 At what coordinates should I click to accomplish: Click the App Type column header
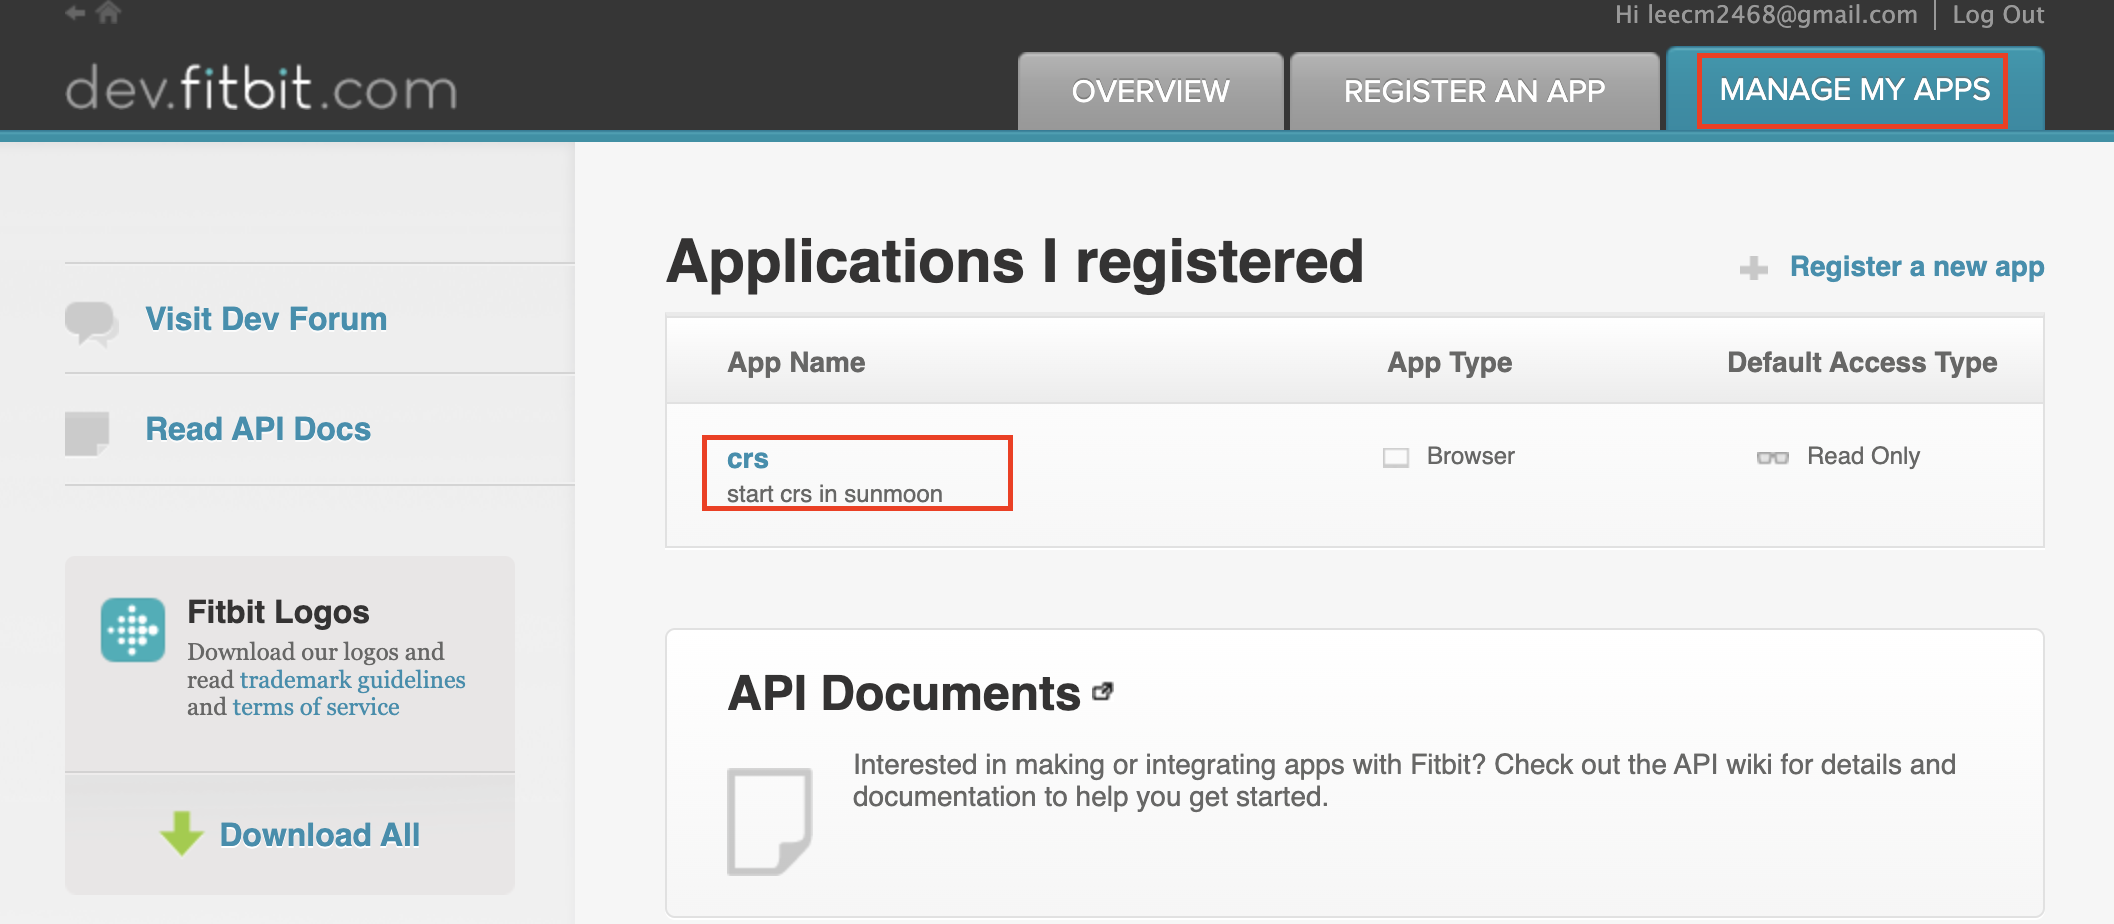(x=1449, y=362)
